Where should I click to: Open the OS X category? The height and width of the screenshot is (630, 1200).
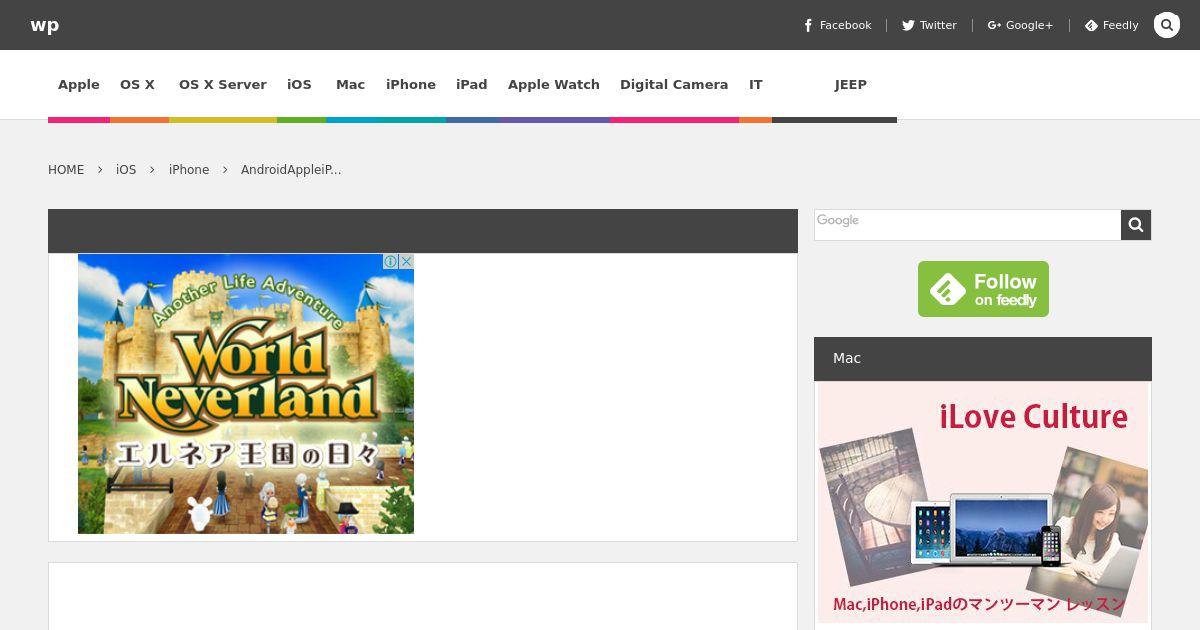pos(138,85)
